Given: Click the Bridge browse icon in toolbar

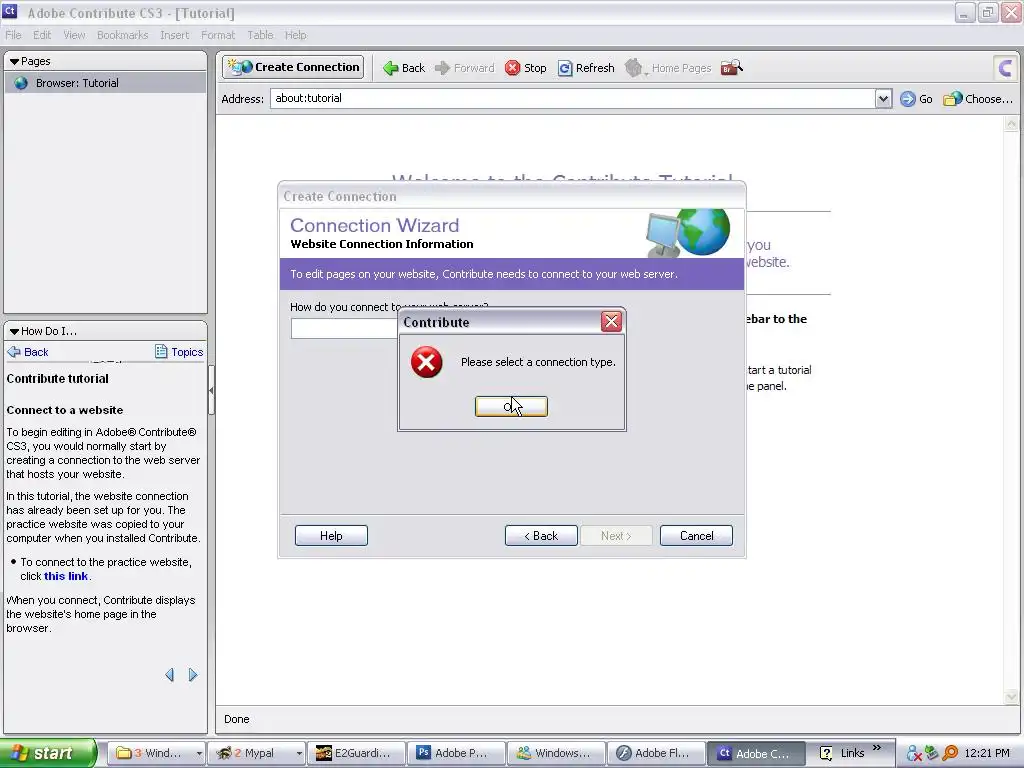Looking at the screenshot, I should [x=731, y=67].
